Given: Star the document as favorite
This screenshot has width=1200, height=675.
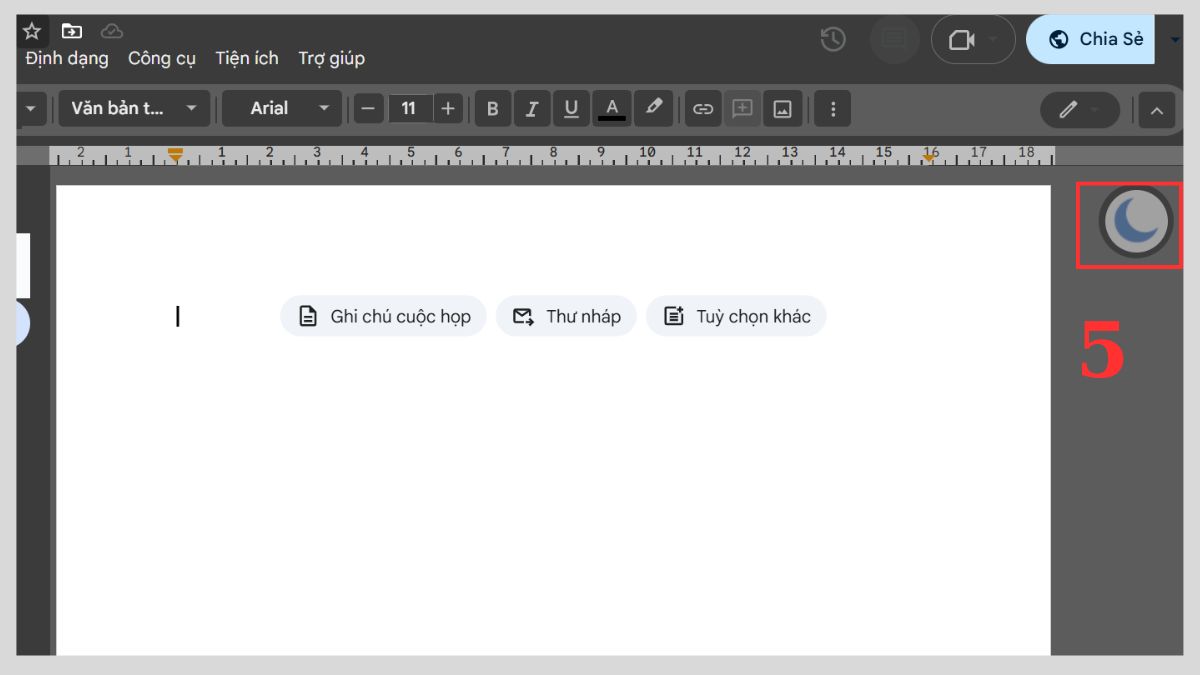Looking at the screenshot, I should click(31, 30).
